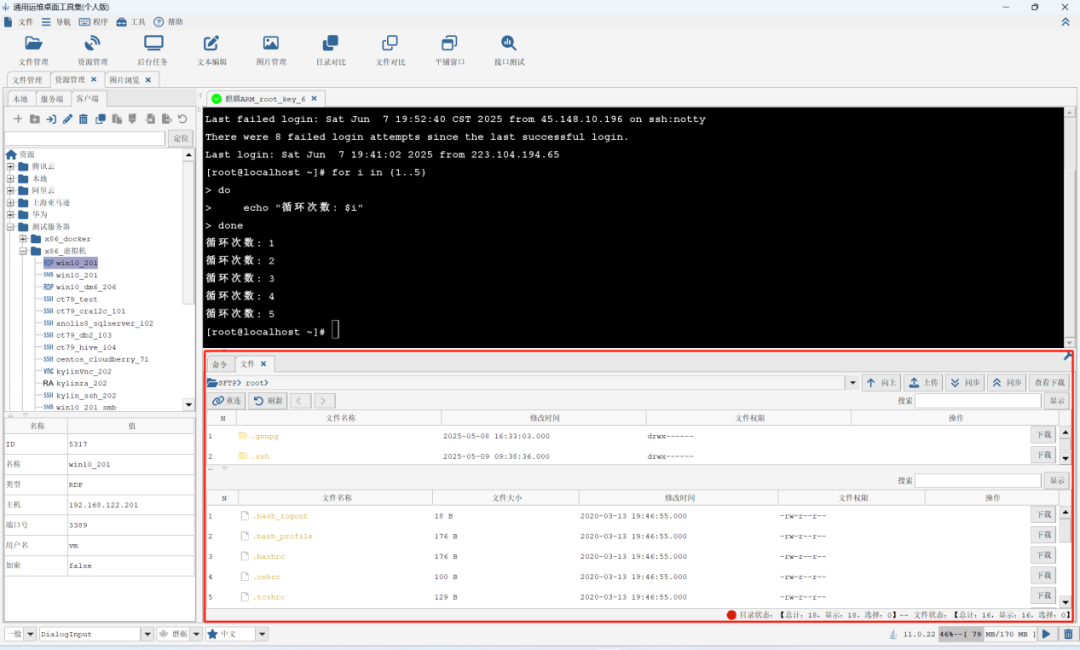
Task: Click the pencil edit icon in resource toolbar
Action: click(68, 119)
